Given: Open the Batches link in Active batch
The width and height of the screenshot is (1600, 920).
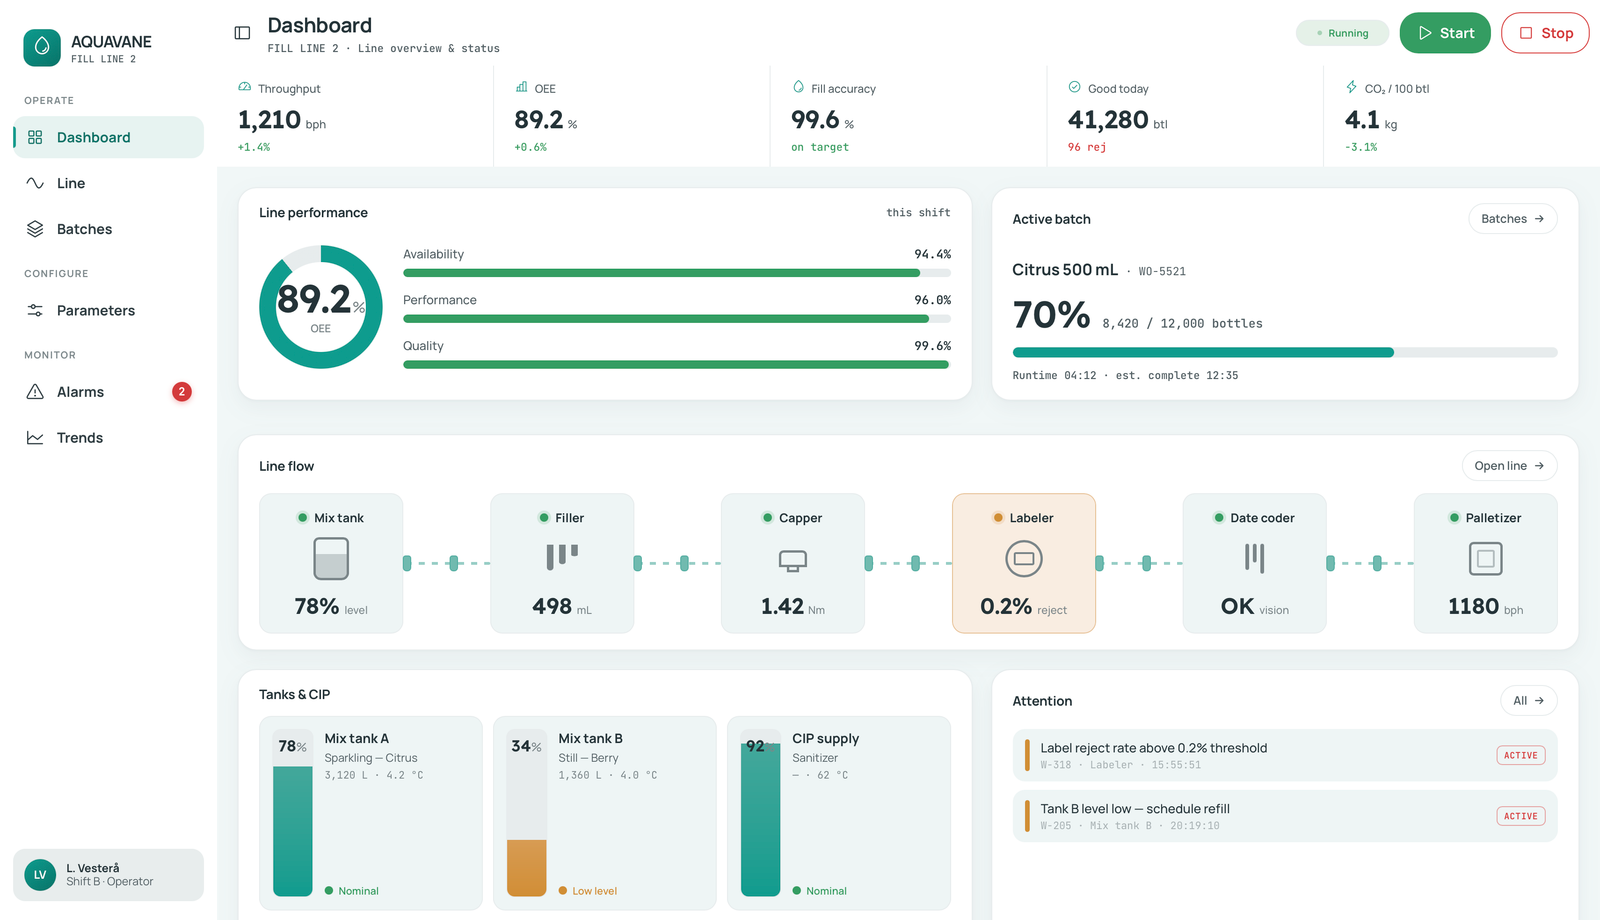Looking at the screenshot, I should pos(1512,219).
